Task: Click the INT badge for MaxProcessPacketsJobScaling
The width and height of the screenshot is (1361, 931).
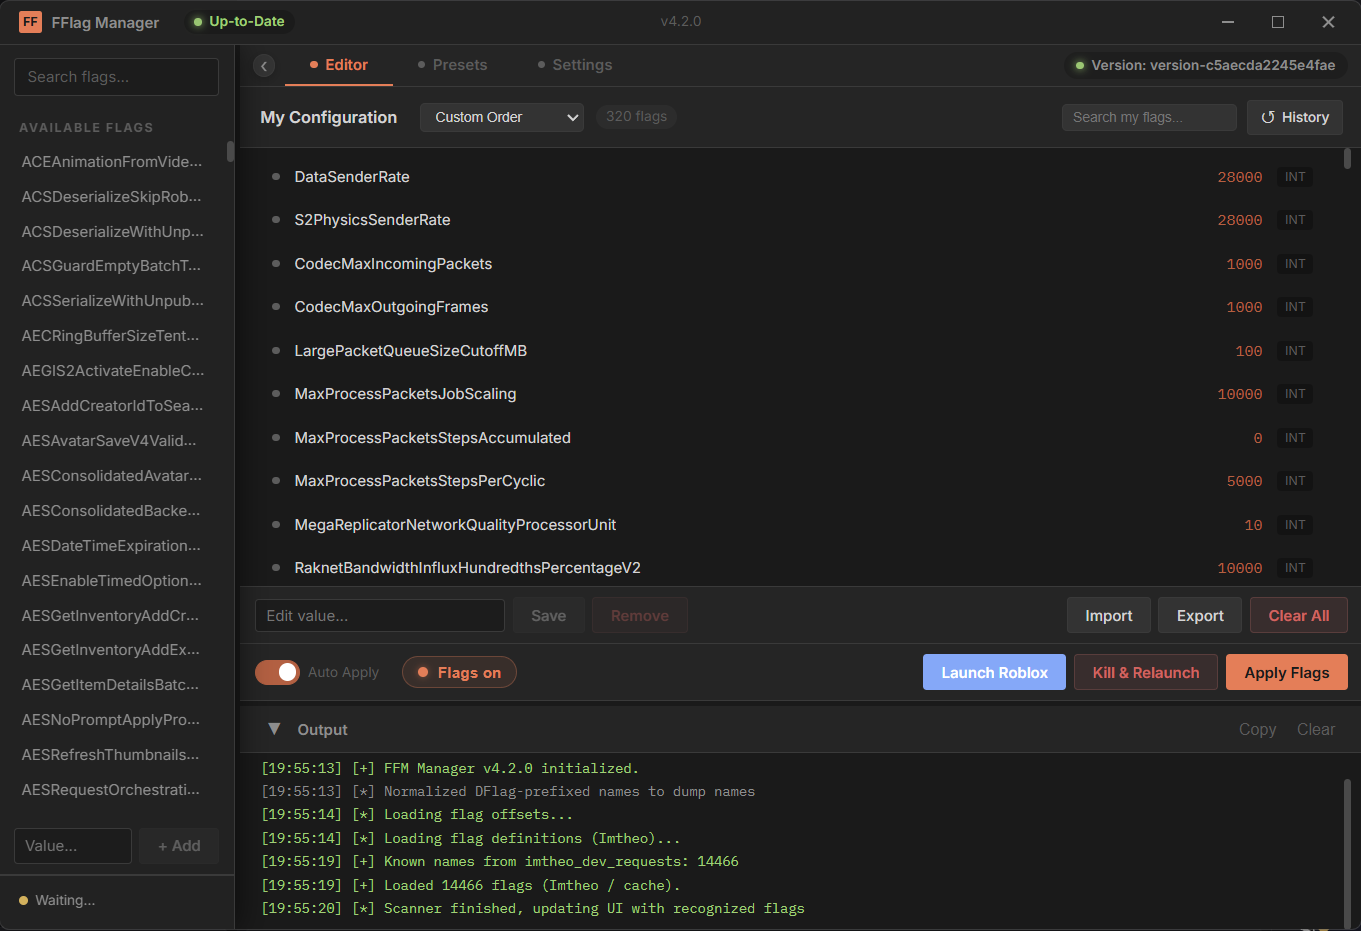Action: tap(1295, 394)
